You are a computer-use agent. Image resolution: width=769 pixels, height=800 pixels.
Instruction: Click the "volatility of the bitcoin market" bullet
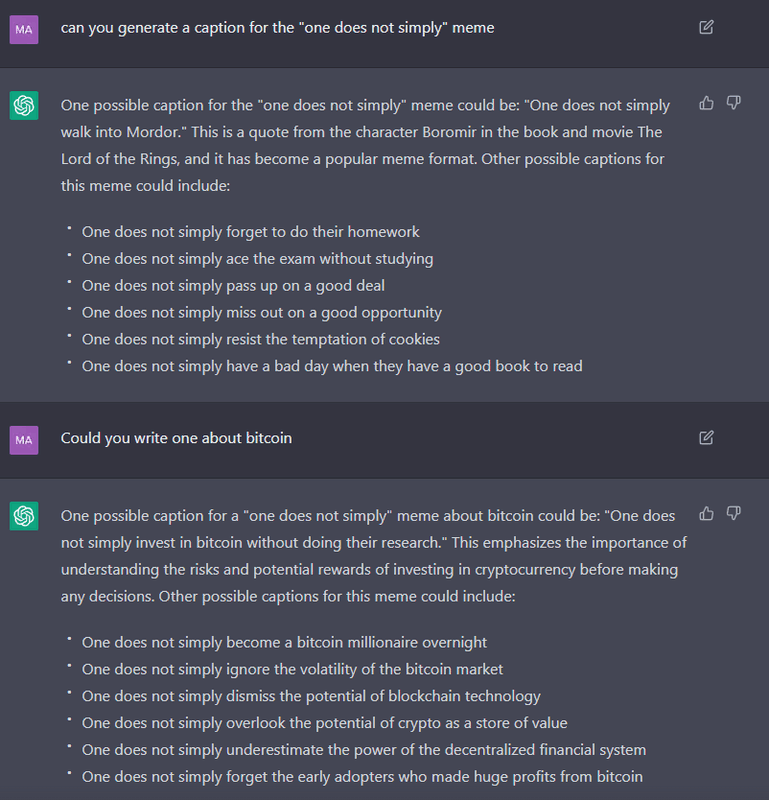(x=292, y=669)
